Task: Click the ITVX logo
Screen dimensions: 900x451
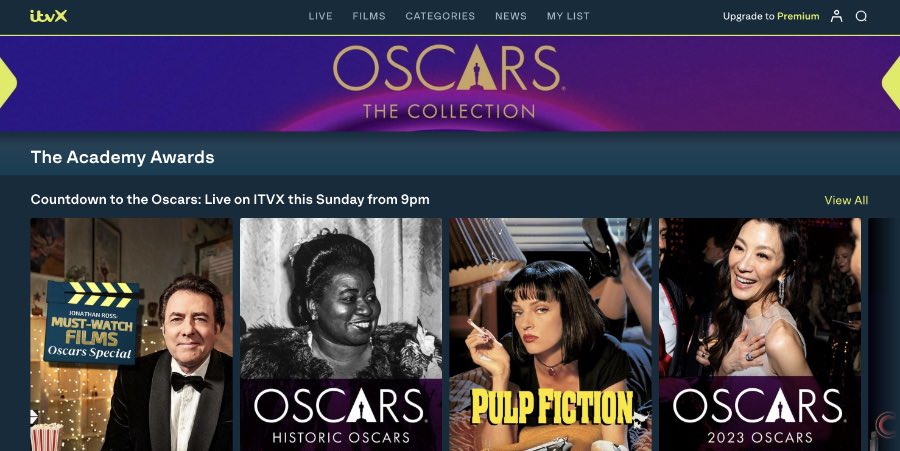Action: click(x=48, y=16)
